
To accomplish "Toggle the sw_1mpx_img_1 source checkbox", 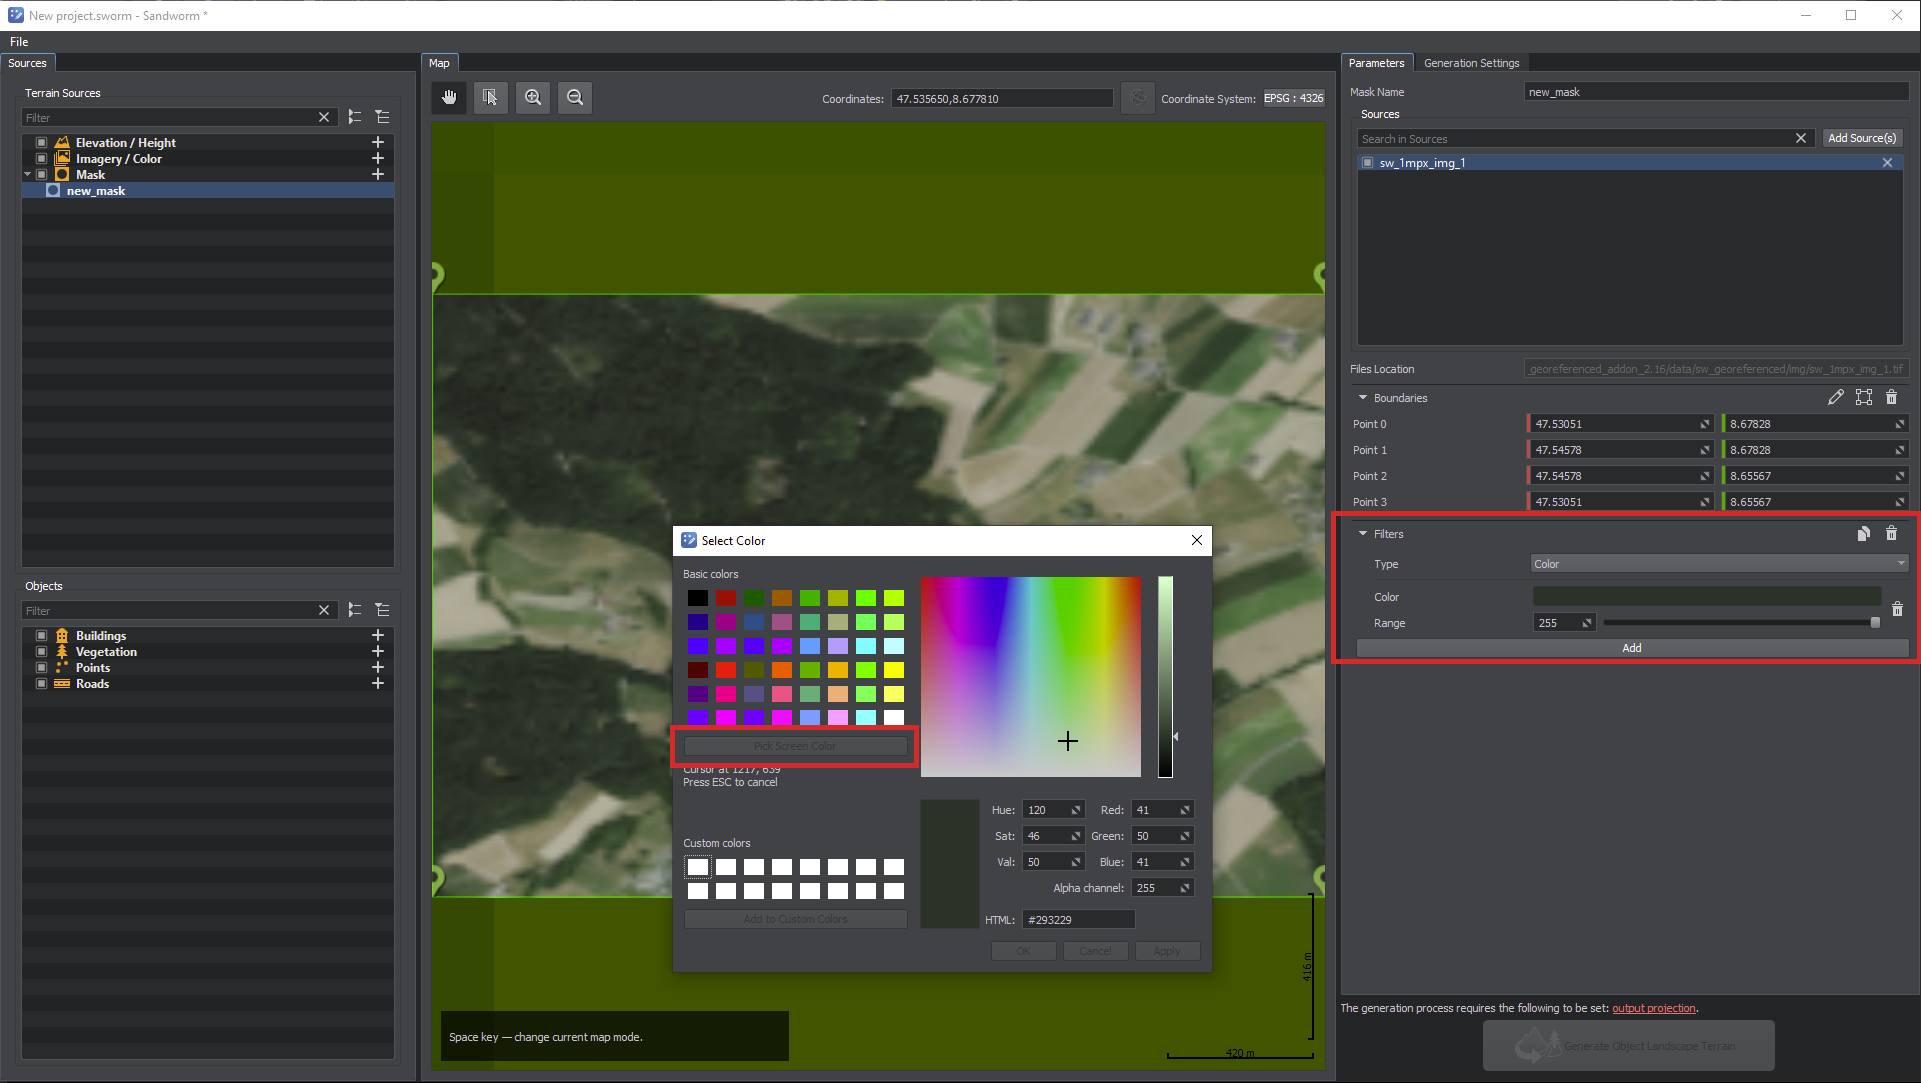I will (1367, 162).
